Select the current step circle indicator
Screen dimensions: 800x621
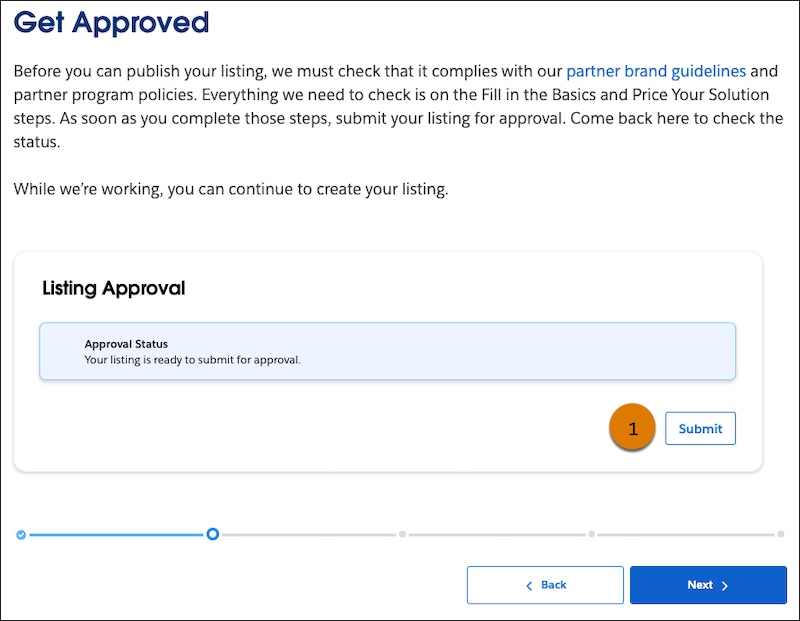pyautogui.click(x=212, y=535)
